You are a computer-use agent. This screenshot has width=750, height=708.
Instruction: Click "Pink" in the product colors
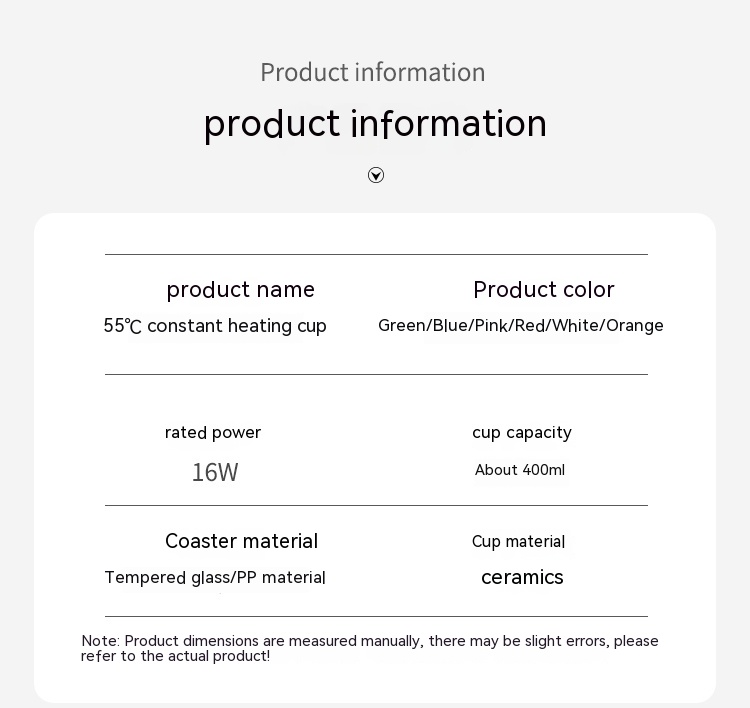click(x=491, y=326)
